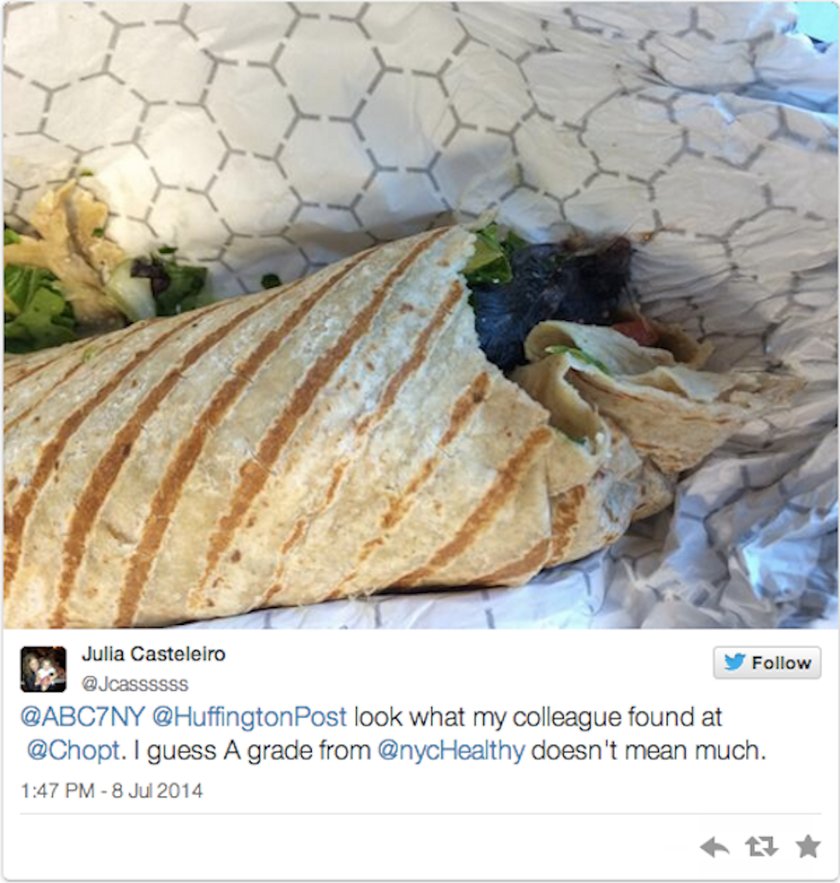Open Julia Casteleiro's profile avatar

point(43,669)
